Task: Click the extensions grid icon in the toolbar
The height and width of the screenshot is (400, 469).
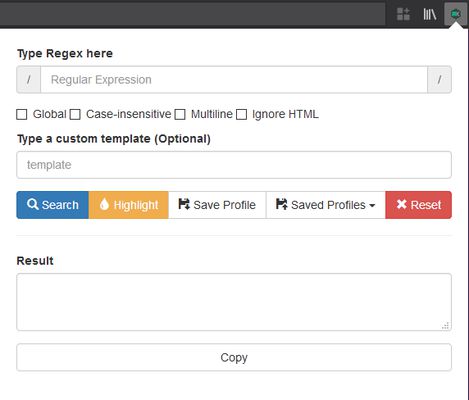Action: click(x=403, y=14)
